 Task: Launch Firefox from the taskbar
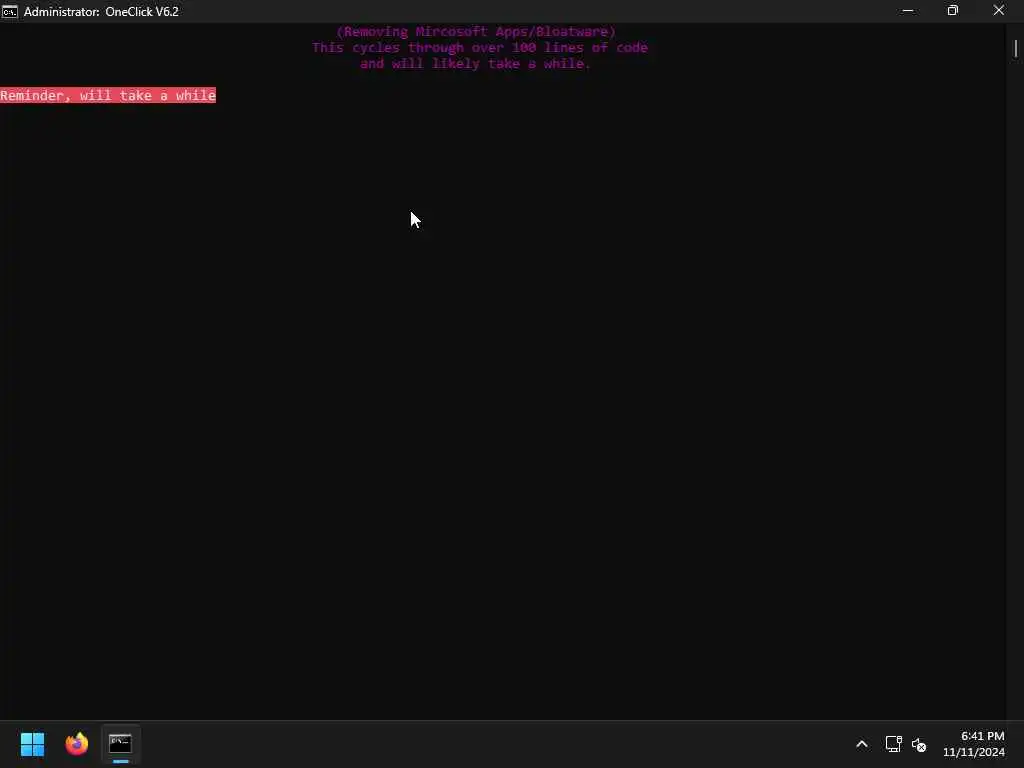coord(76,744)
